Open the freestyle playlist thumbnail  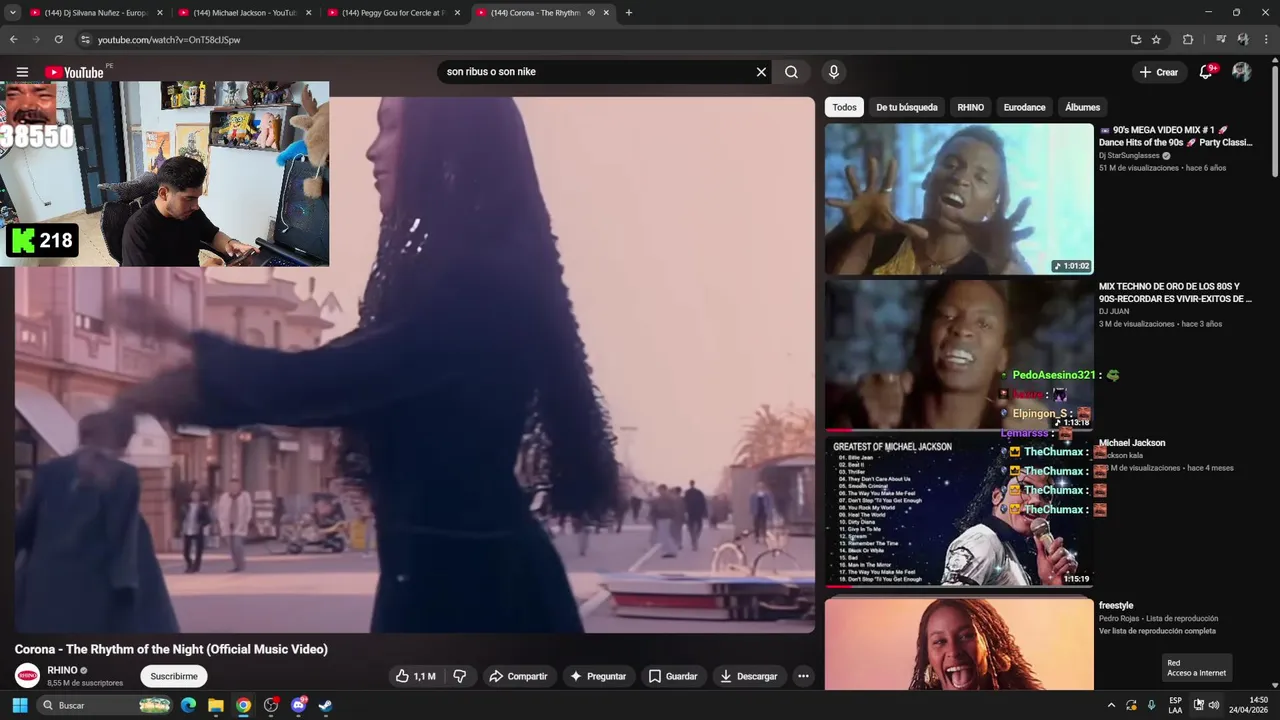959,643
